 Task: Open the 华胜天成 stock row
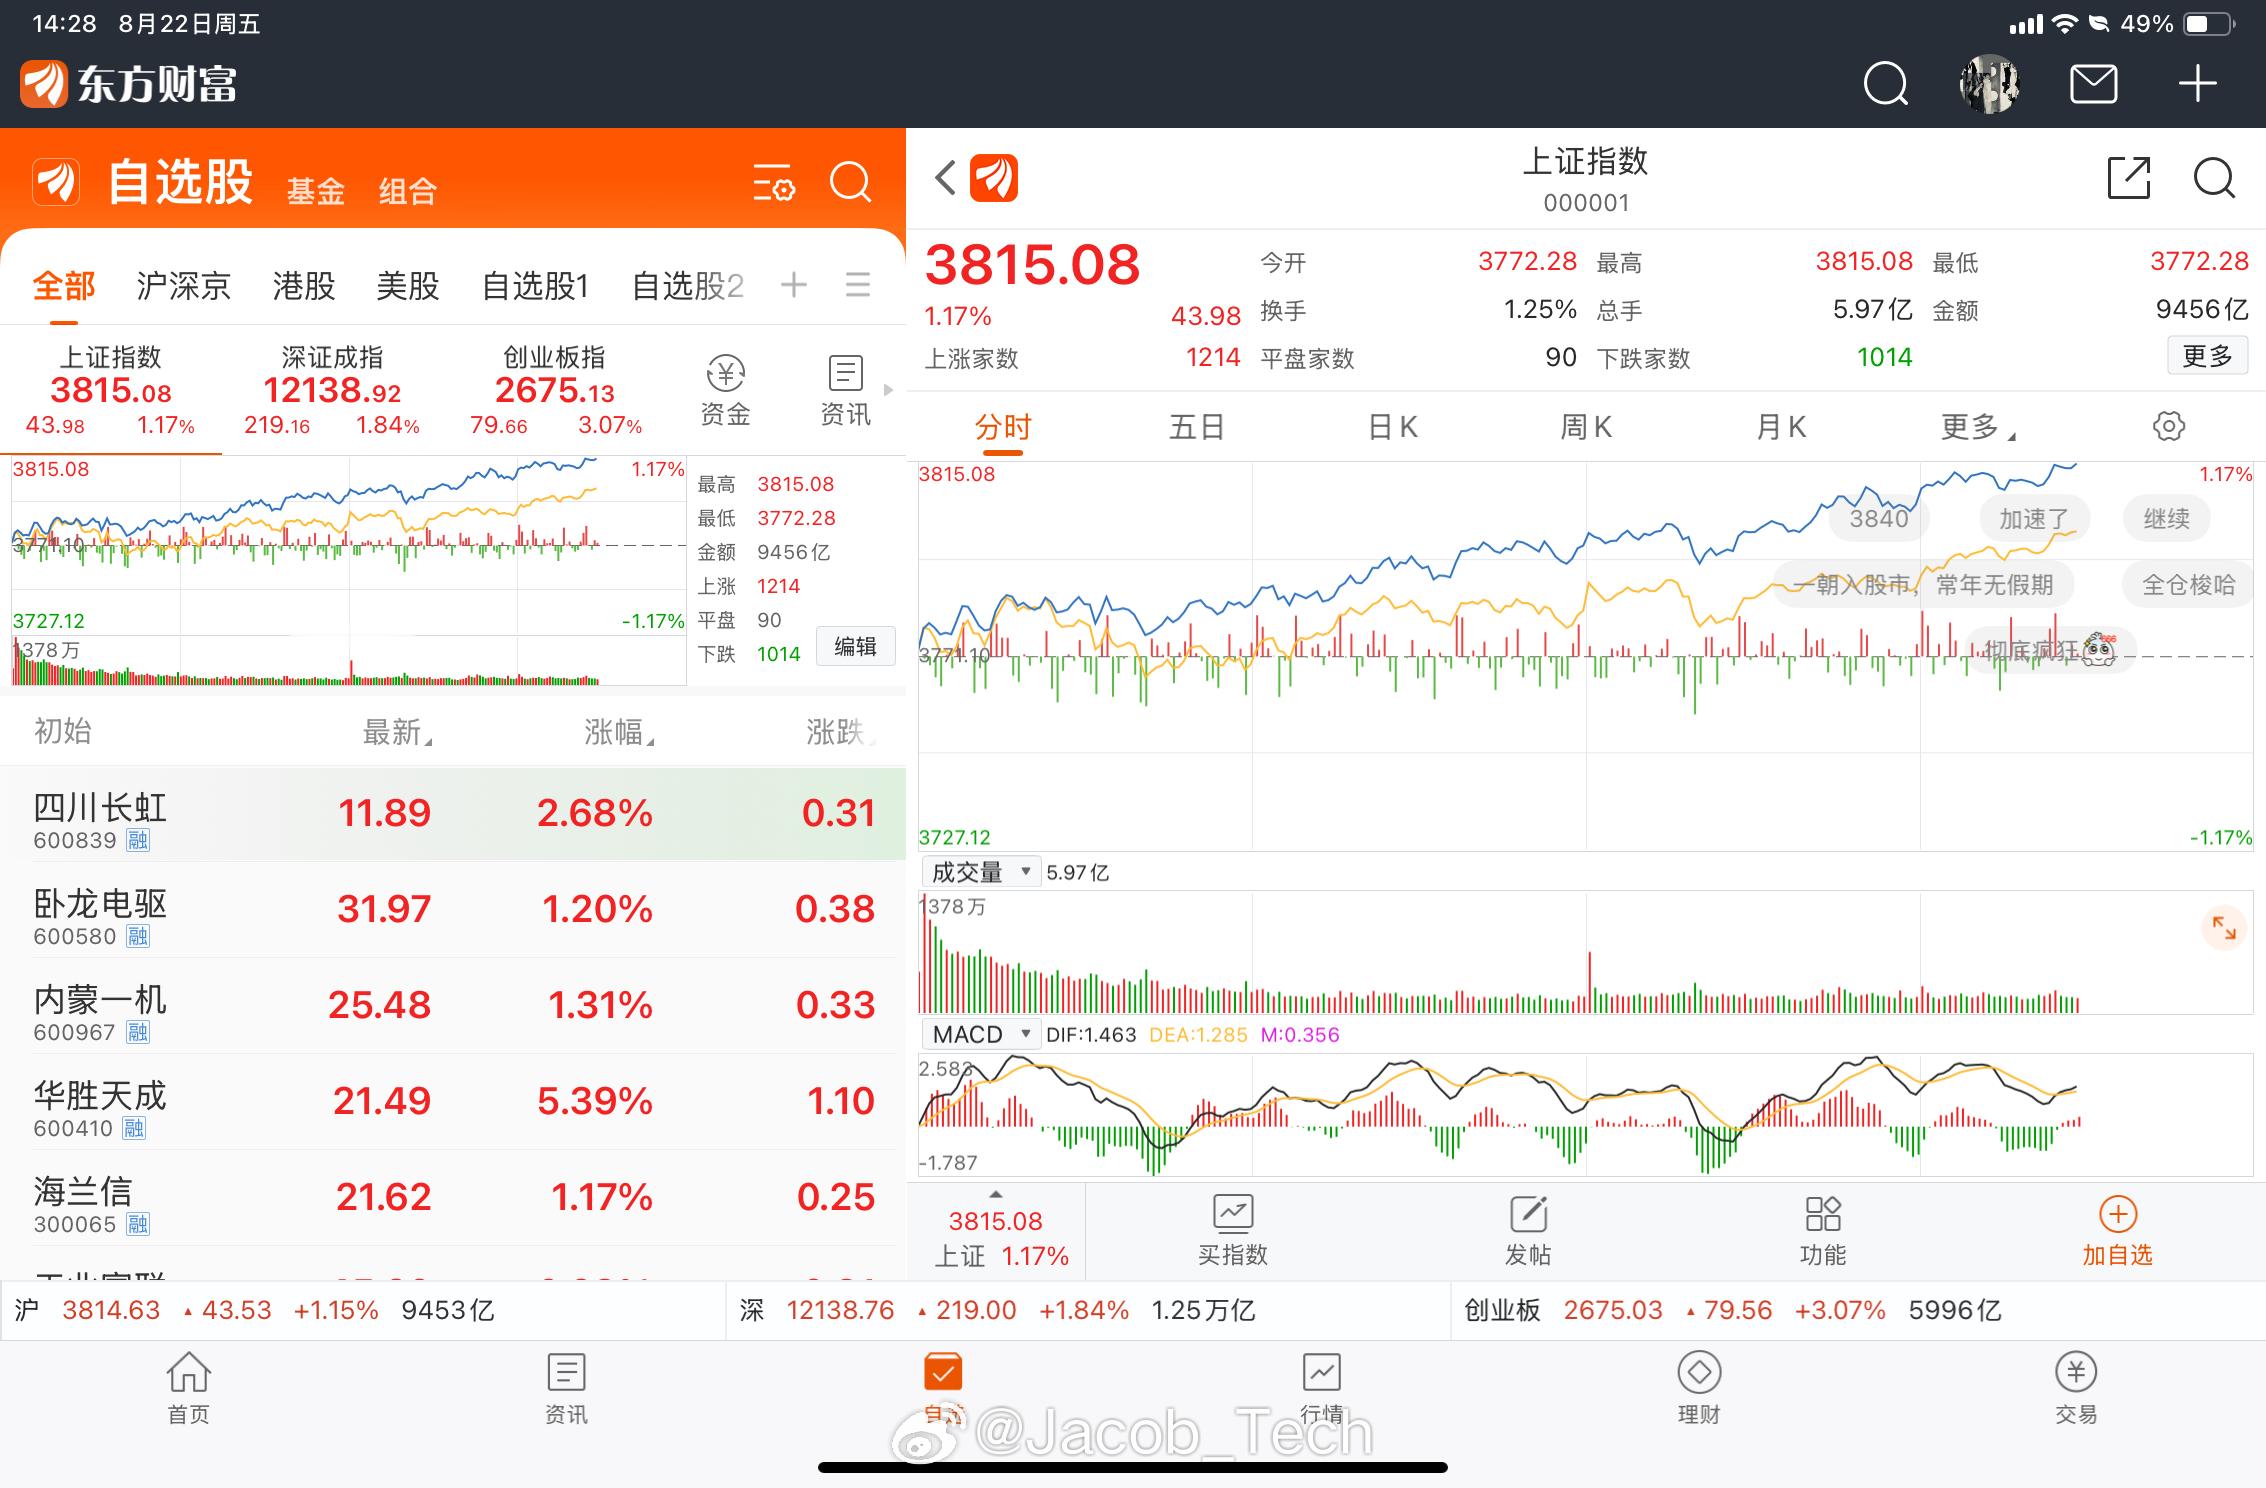click(453, 1102)
